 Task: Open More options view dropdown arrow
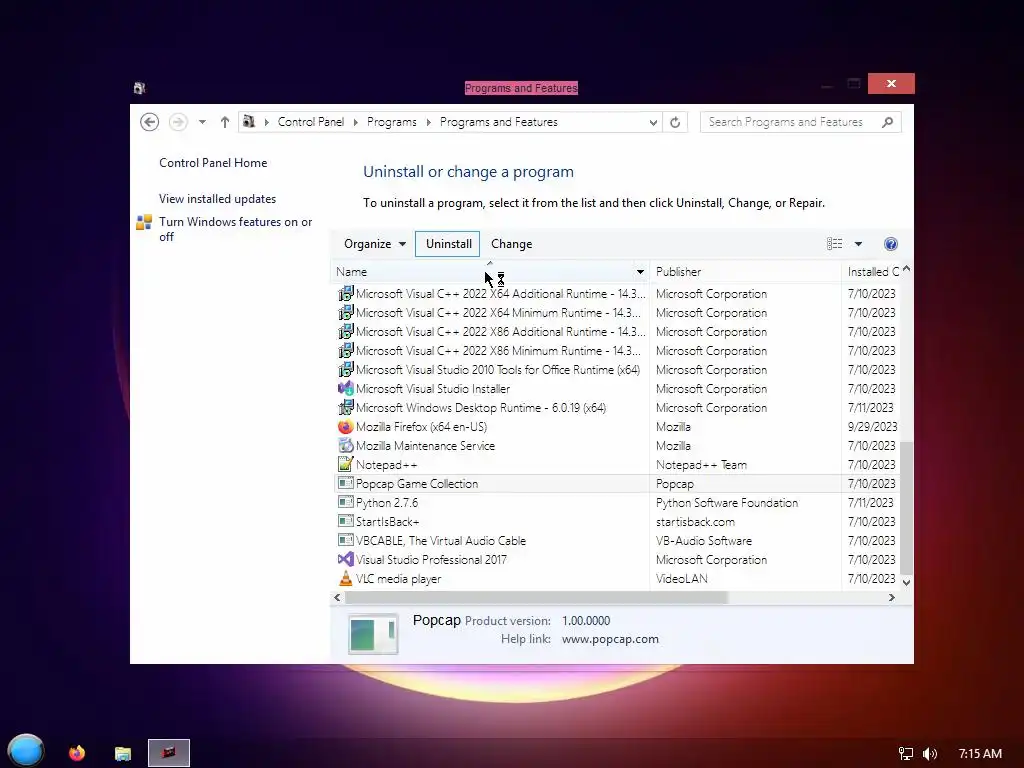pos(858,244)
